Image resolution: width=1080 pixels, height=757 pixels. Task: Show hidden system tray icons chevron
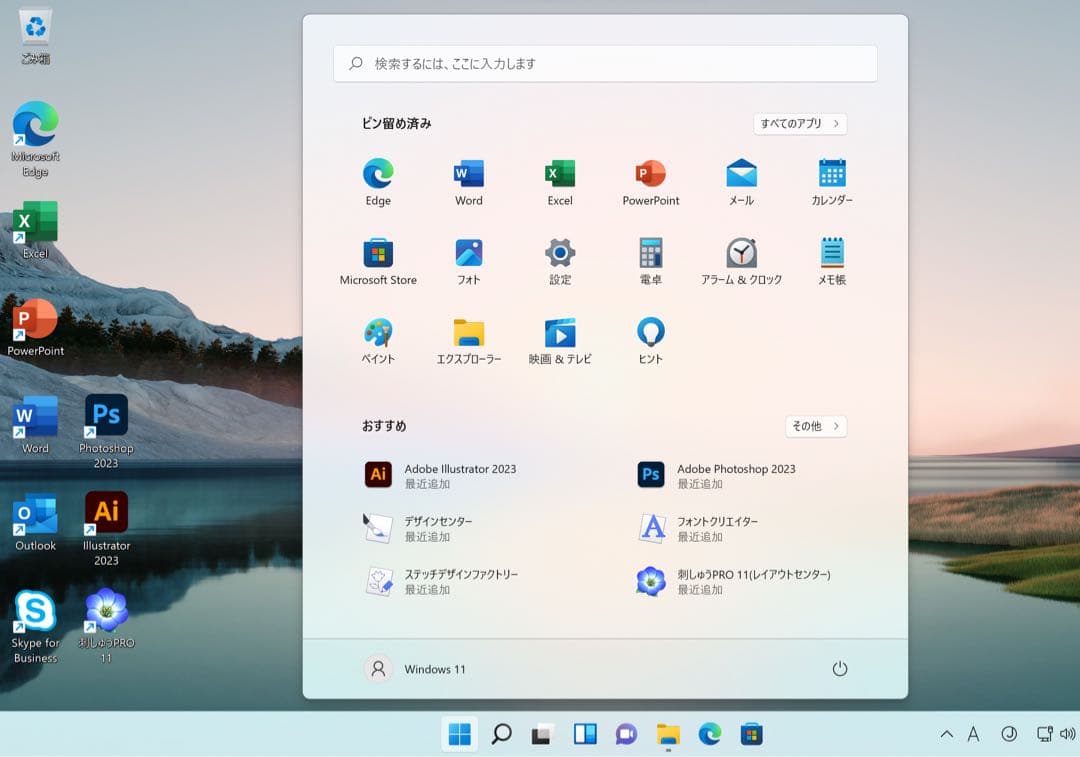coord(946,735)
